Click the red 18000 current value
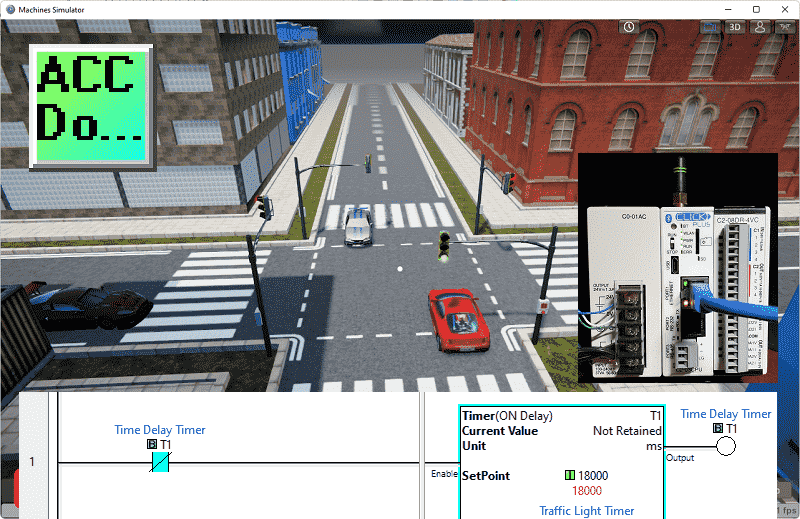This screenshot has height=519, width=800. point(587,491)
